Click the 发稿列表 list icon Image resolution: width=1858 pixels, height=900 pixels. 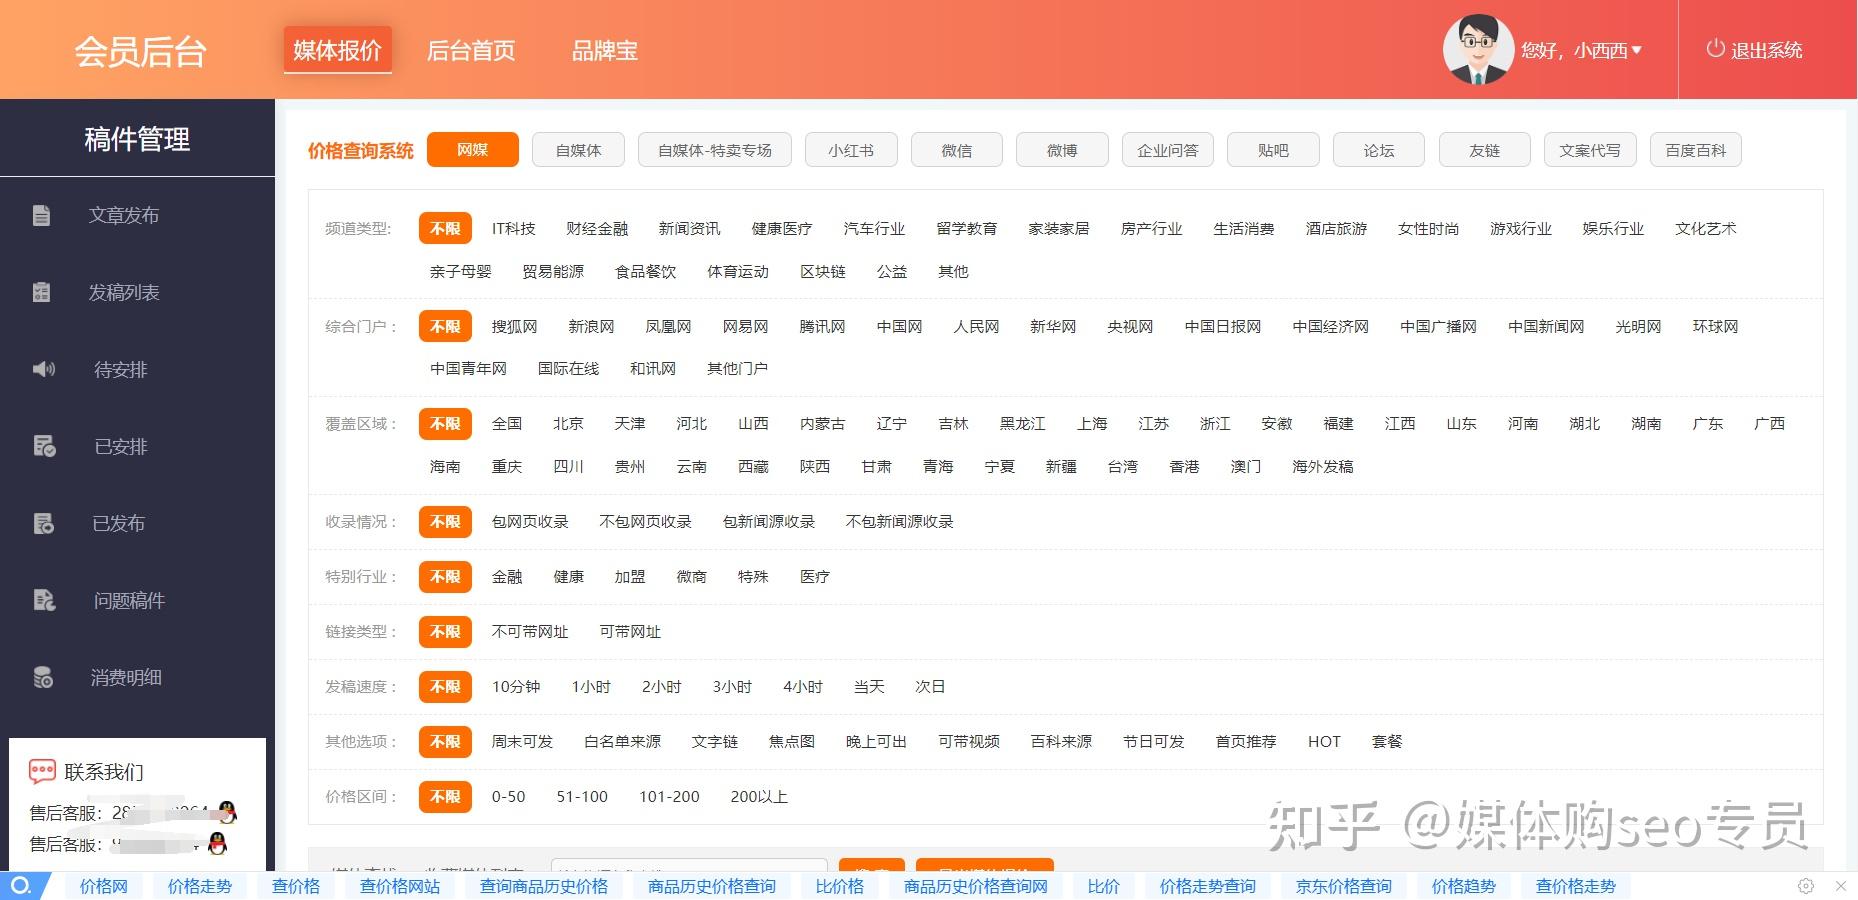pos(41,292)
